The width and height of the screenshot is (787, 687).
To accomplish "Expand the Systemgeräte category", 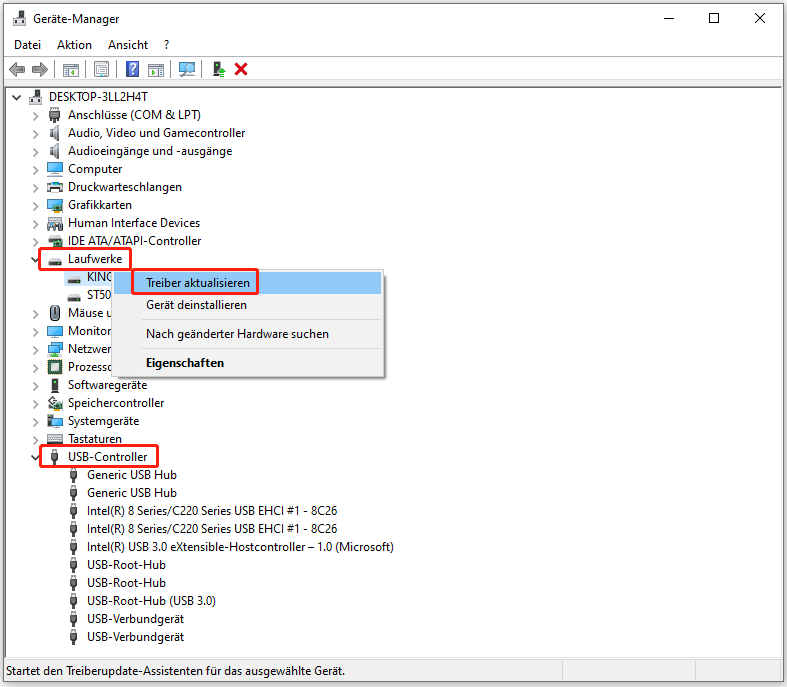I will (x=35, y=422).
